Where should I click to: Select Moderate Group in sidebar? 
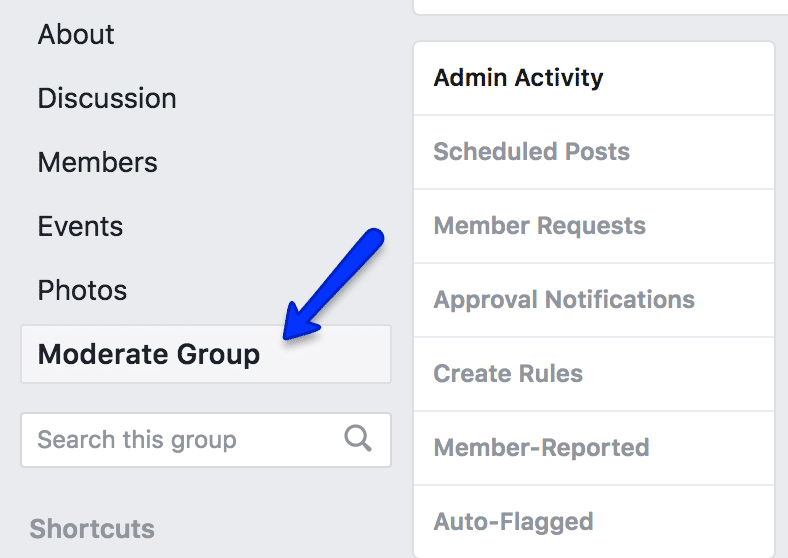206,354
